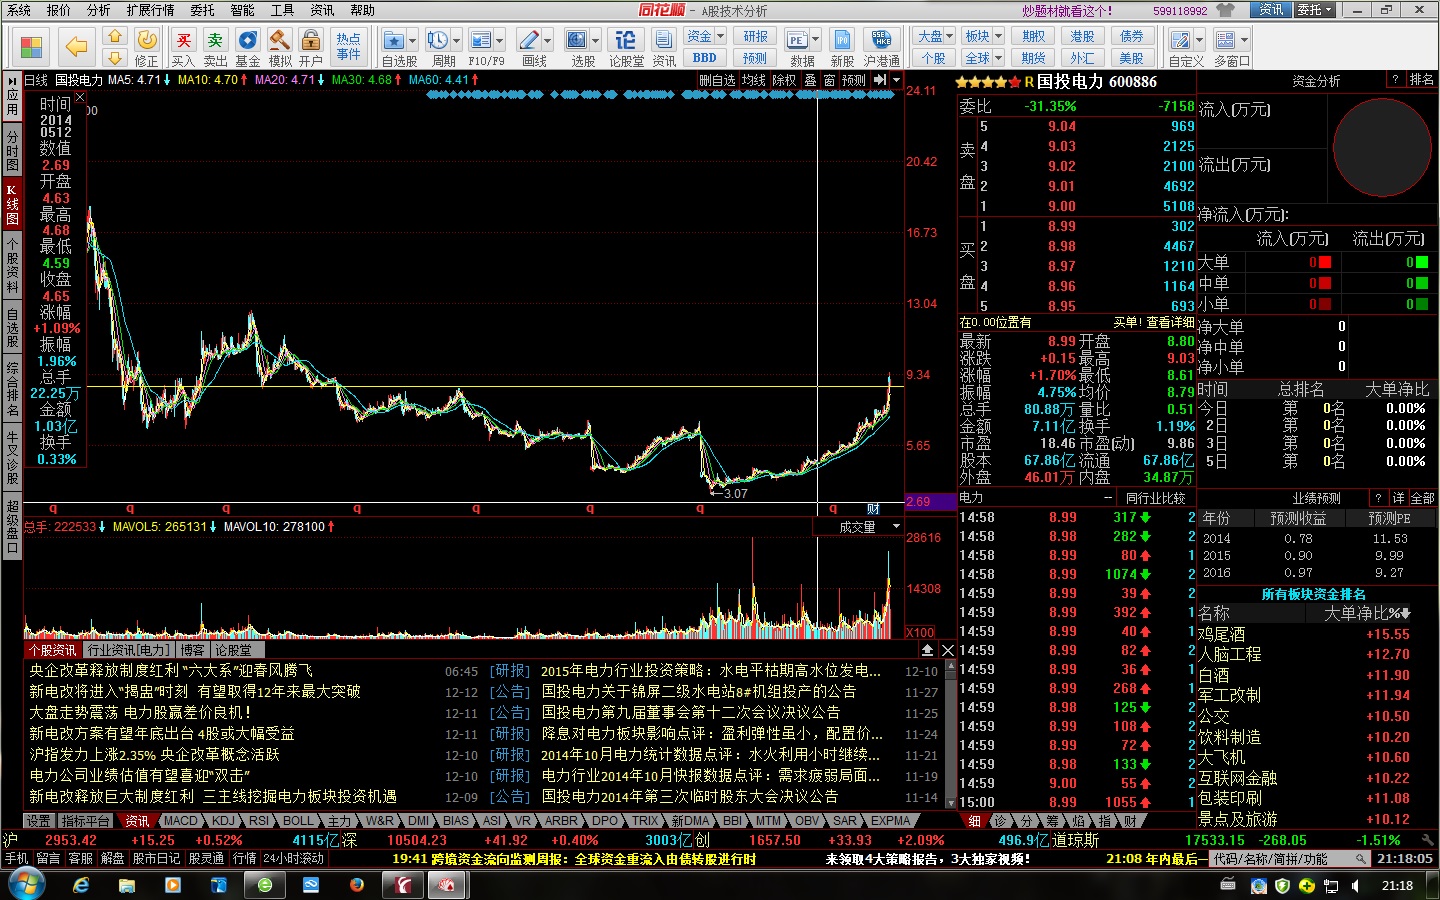Open Firefox from the Windows taskbar
The height and width of the screenshot is (900, 1440).
click(357, 885)
